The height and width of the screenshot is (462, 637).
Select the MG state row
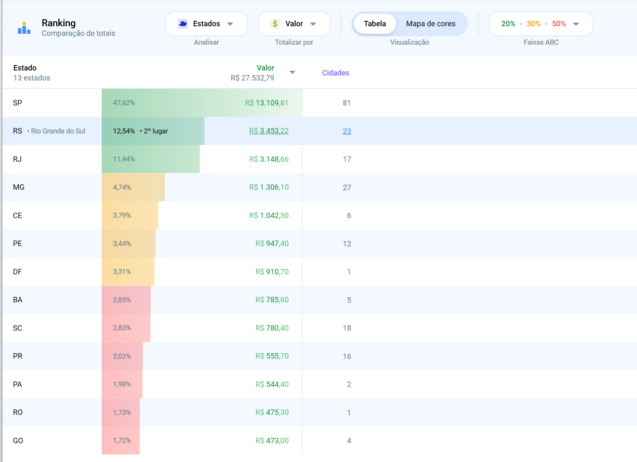(x=320, y=187)
